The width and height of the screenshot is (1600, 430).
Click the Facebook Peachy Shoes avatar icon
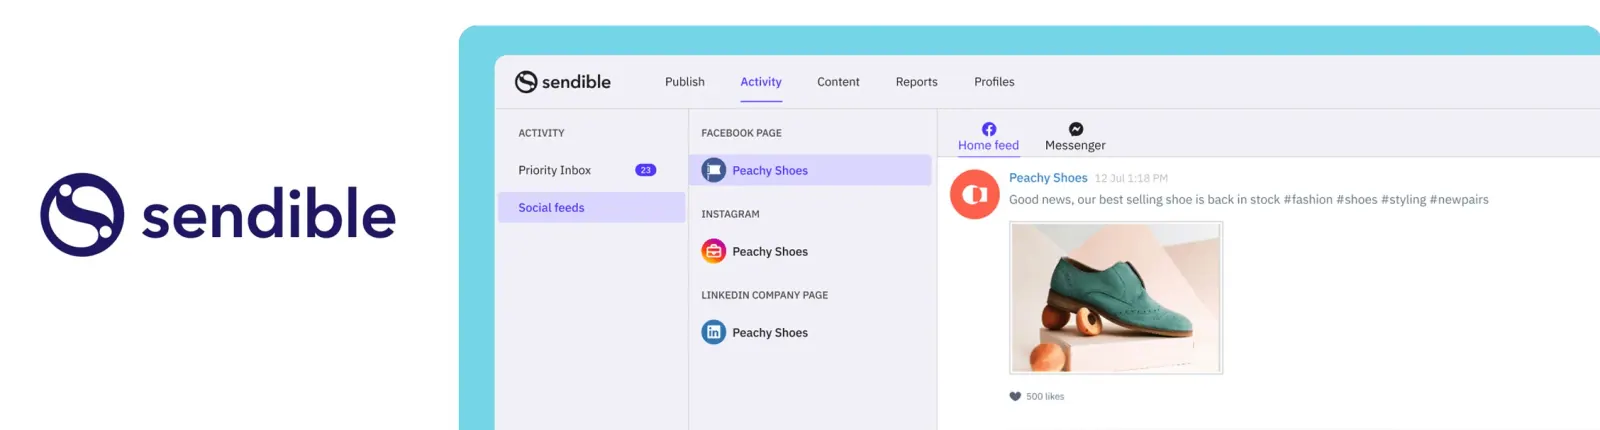714,170
